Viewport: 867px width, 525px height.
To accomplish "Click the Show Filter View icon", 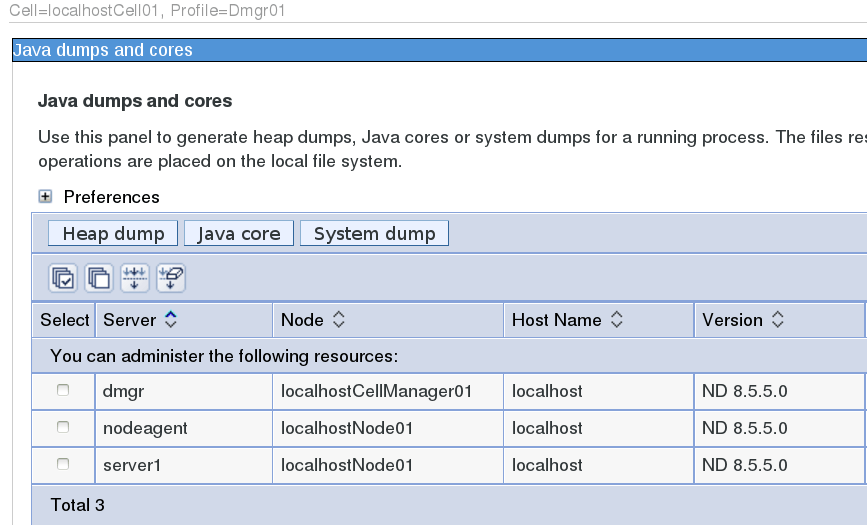I will pos(134,278).
